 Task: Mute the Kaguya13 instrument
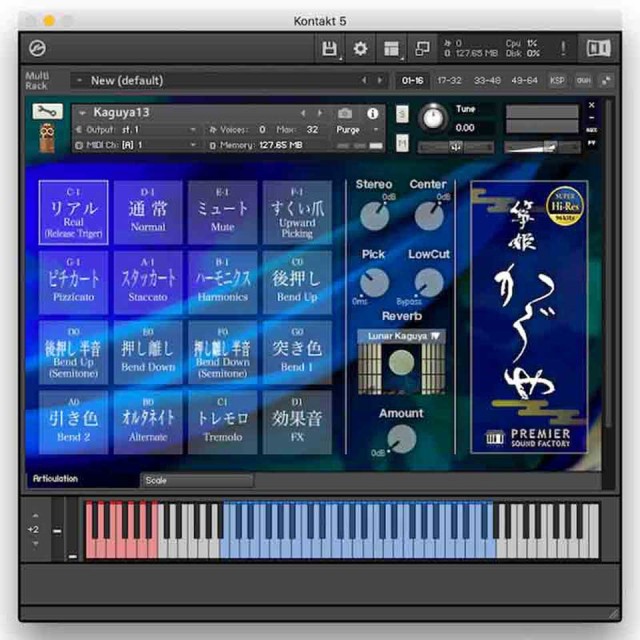(402, 143)
